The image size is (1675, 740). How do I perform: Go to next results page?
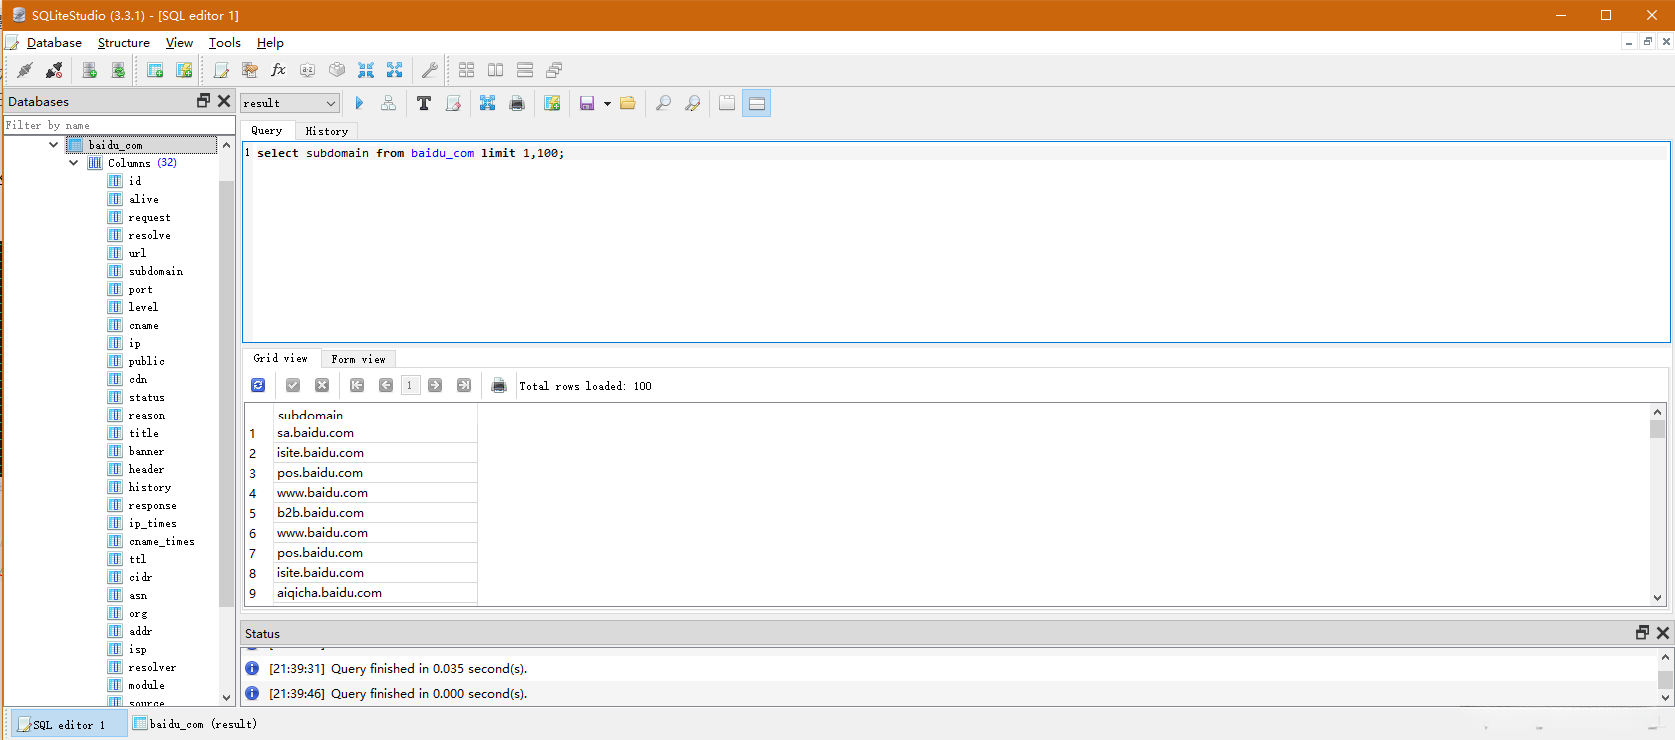click(435, 385)
